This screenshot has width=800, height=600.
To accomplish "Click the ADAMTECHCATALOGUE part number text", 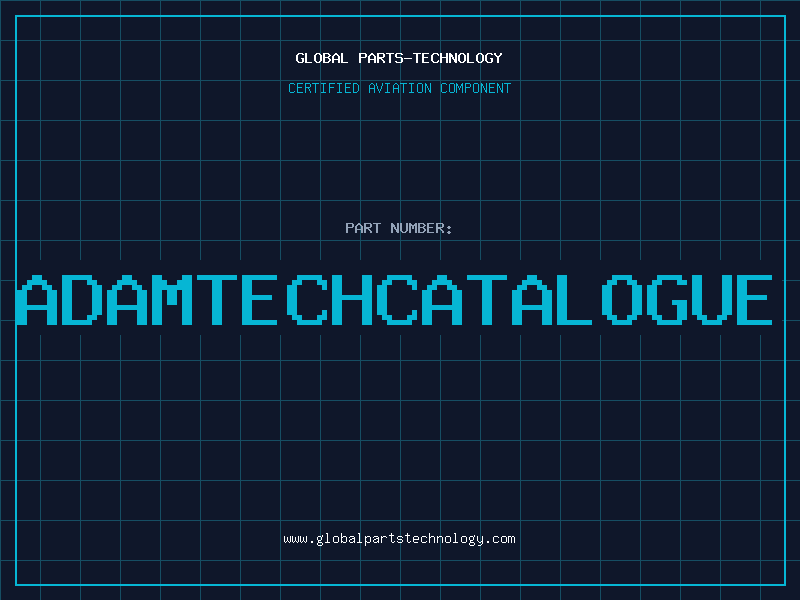I will (x=394, y=300).
